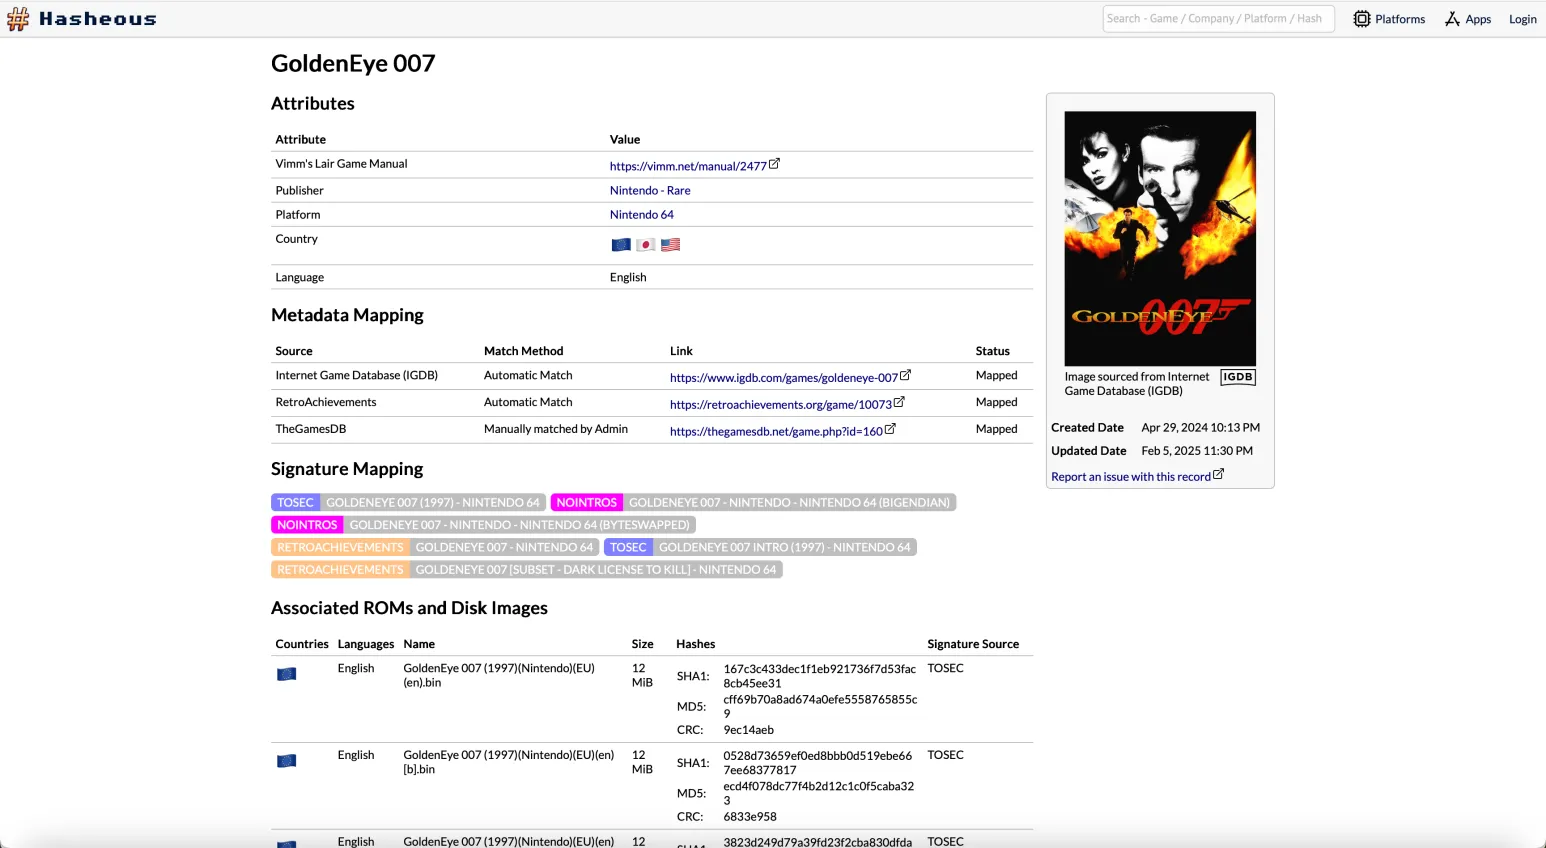The image size is (1546, 848).
Task: Open the Platforms navigation item
Action: tap(1389, 19)
